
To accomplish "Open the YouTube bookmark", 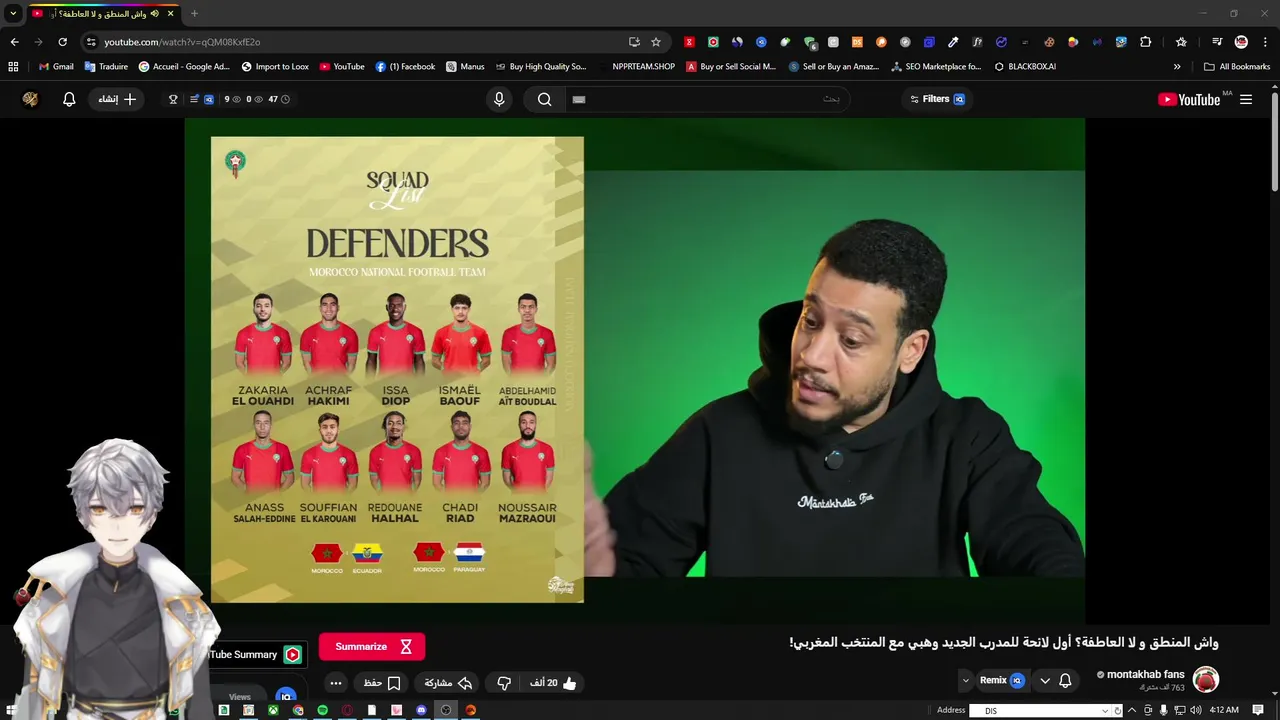I will pos(342,67).
